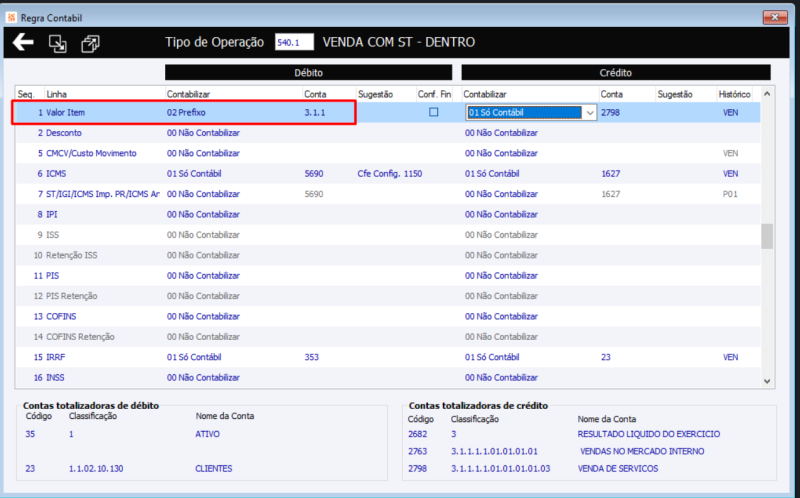Click the copy rule icon in toolbar

tap(90, 43)
